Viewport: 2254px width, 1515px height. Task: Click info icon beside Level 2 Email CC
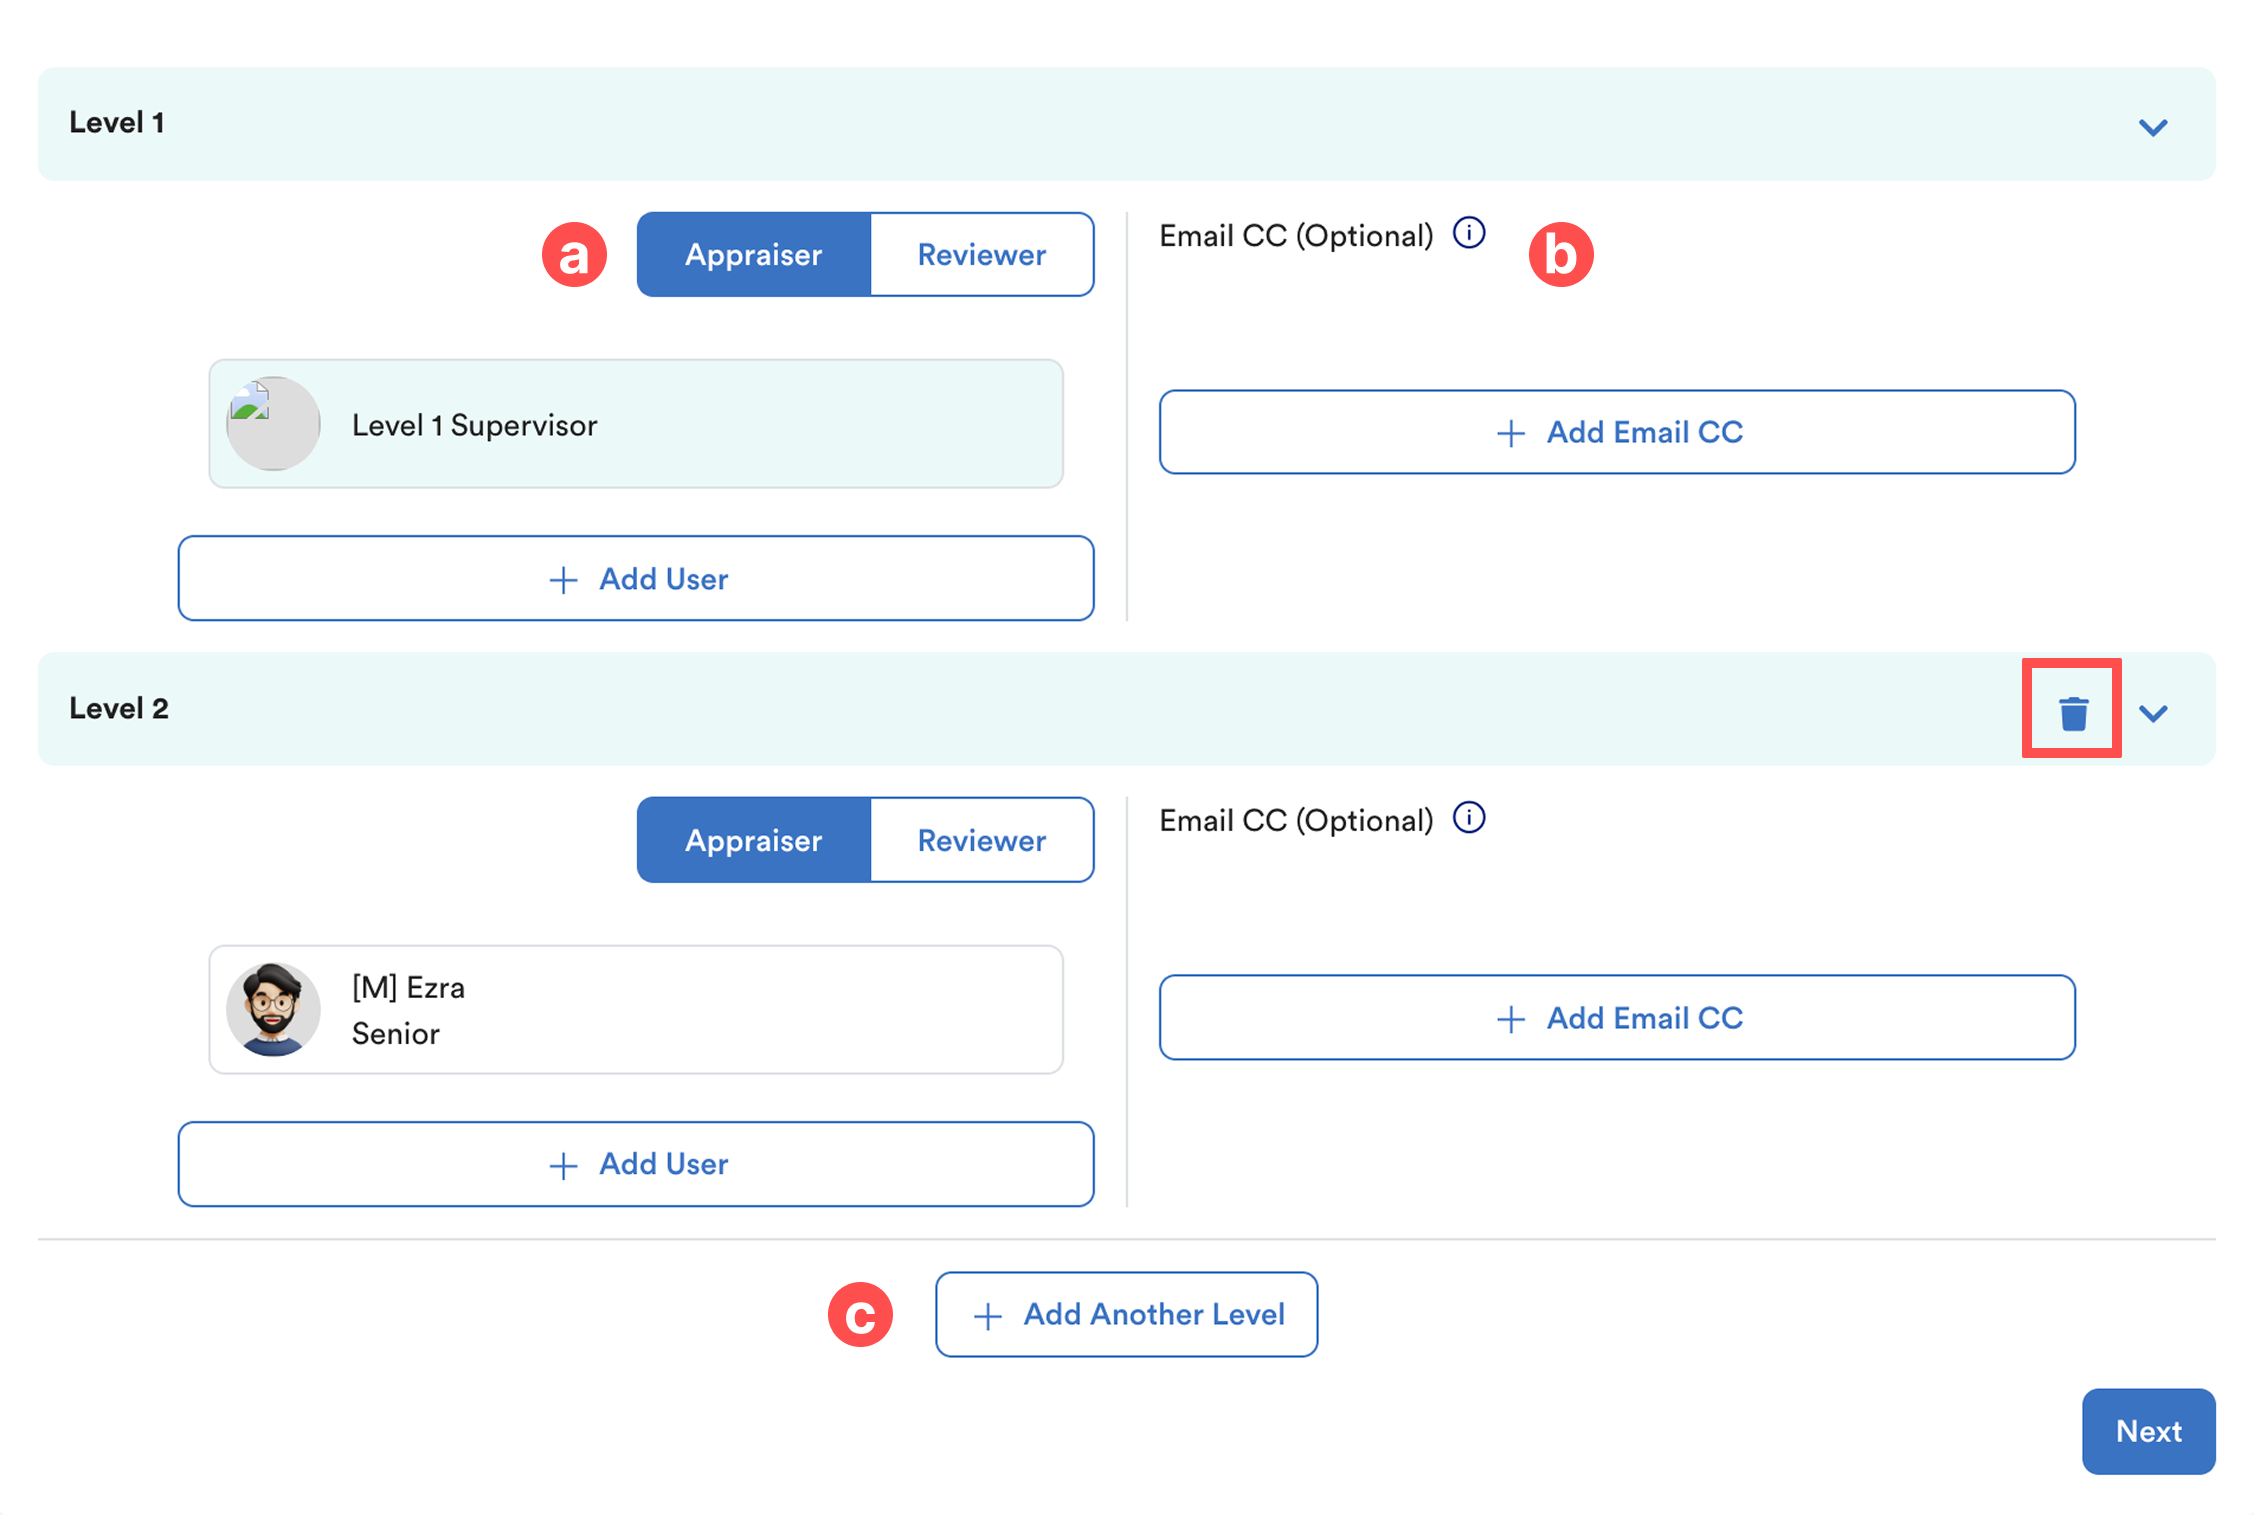pyautogui.click(x=1468, y=819)
